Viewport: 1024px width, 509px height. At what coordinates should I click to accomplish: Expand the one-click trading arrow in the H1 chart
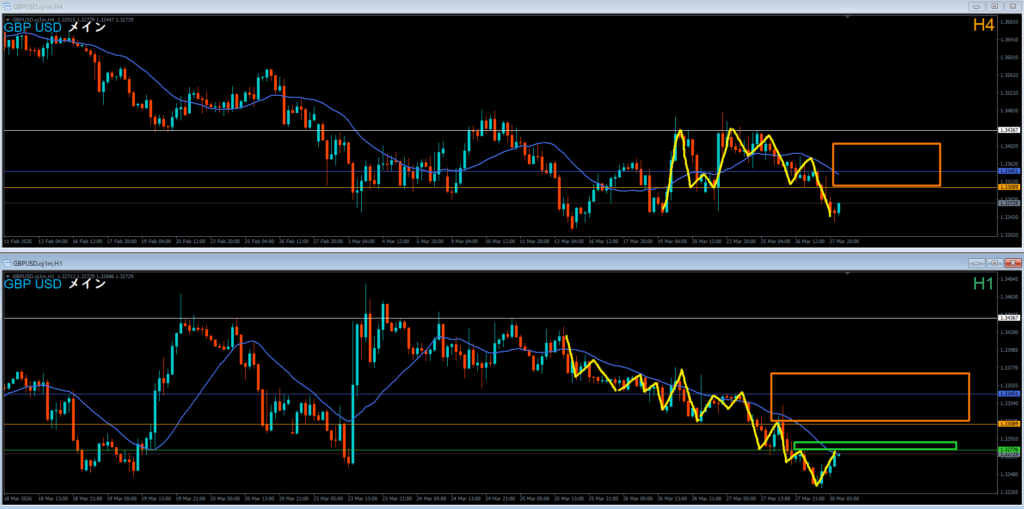[8, 276]
